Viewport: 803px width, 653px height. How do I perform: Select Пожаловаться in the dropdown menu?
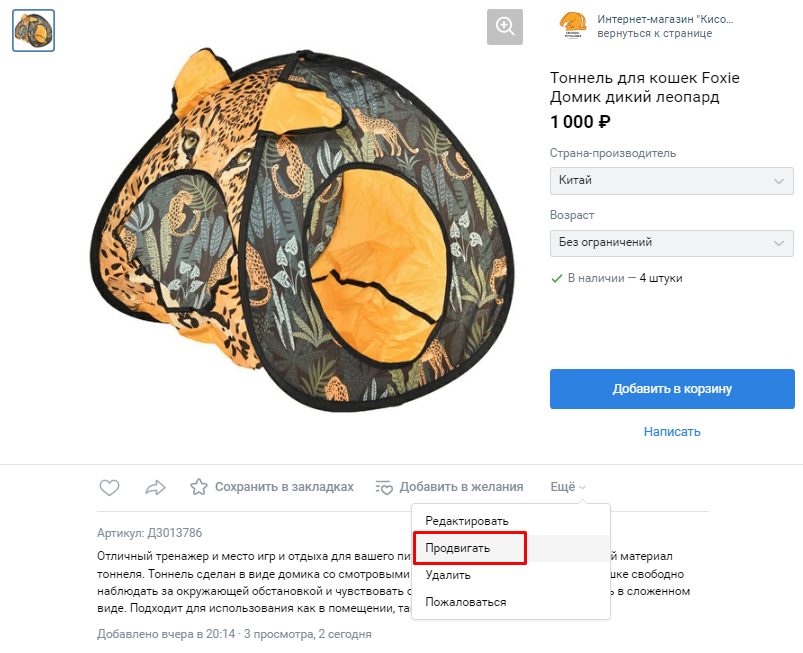(466, 602)
